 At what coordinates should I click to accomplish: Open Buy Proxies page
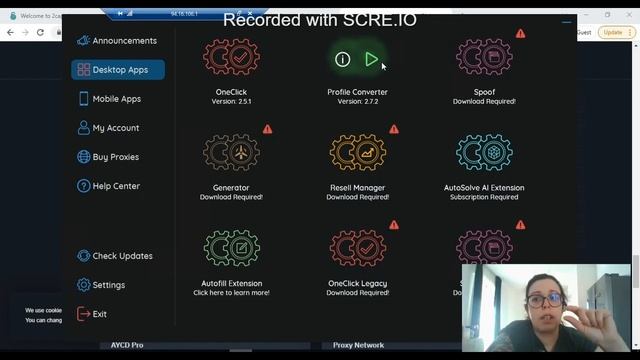coord(108,157)
